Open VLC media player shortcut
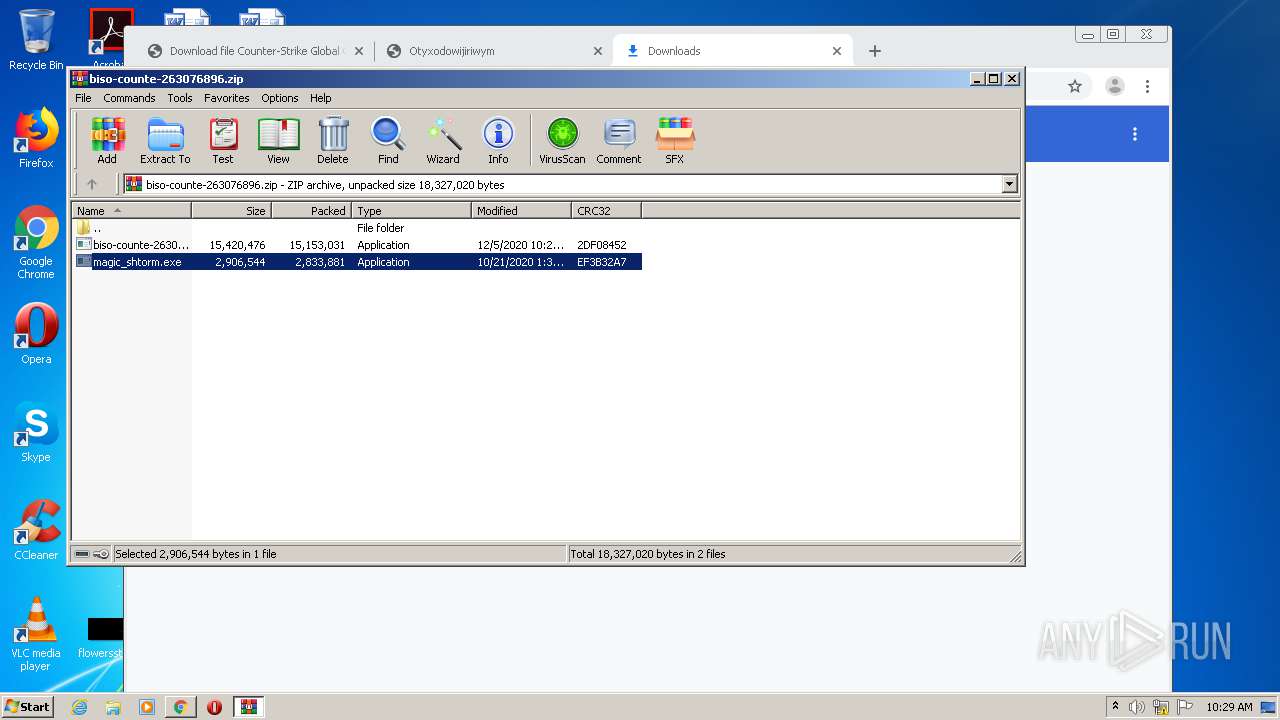 [x=36, y=634]
